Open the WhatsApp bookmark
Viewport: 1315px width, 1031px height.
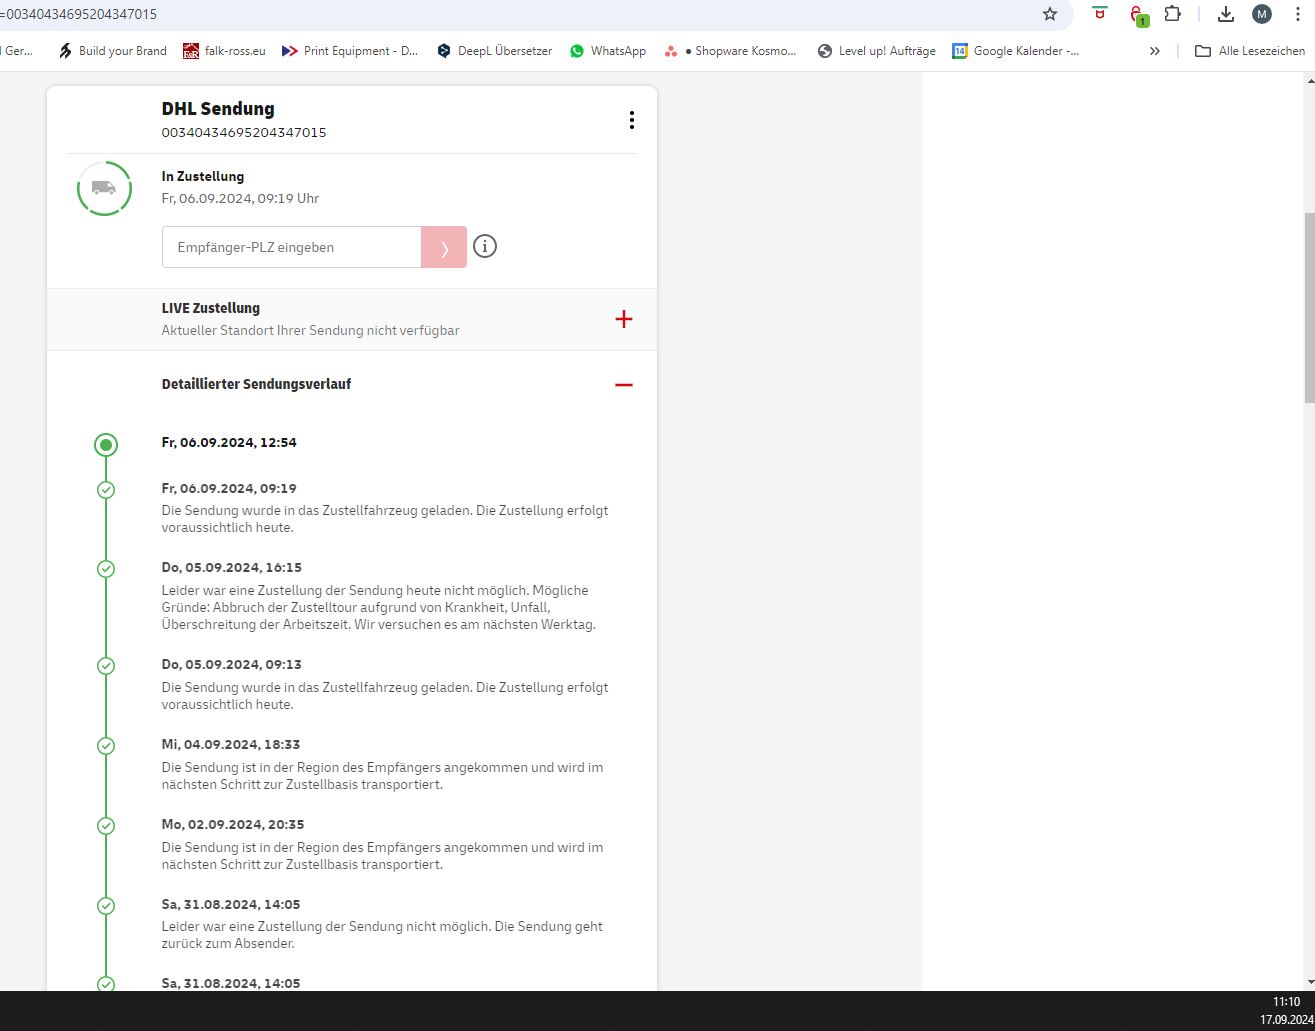point(608,51)
